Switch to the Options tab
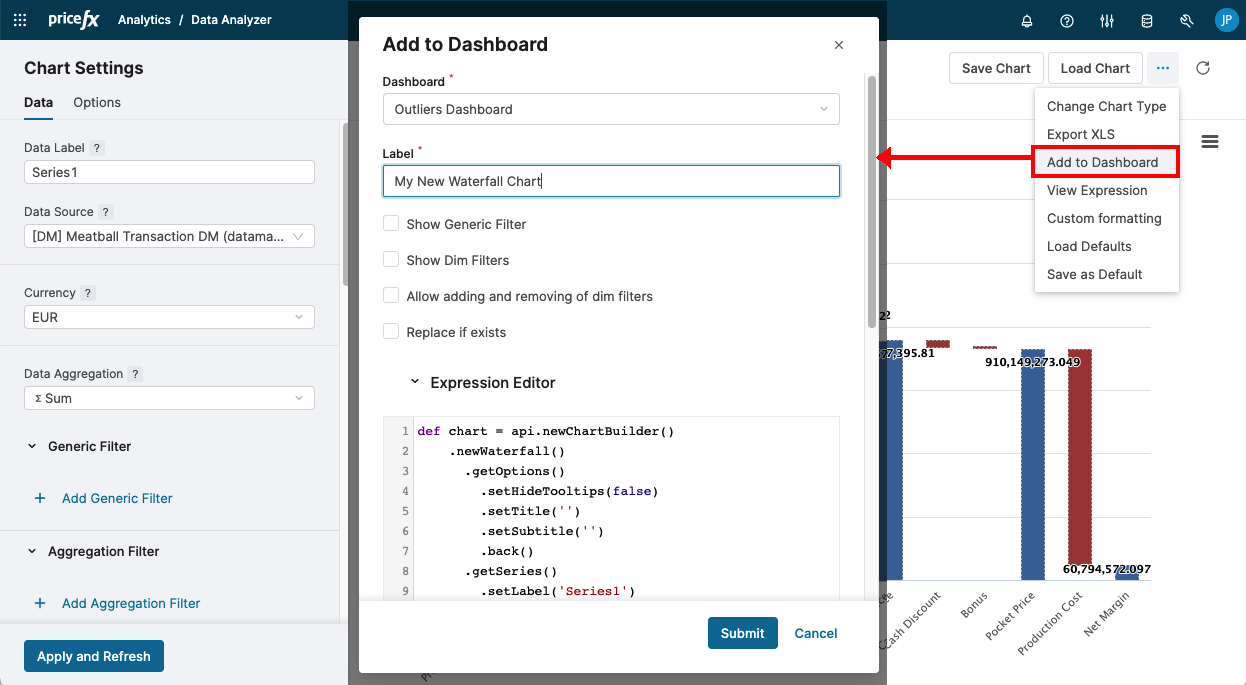Image resolution: width=1246 pixels, height=685 pixels. pyautogui.click(x=97, y=102)
